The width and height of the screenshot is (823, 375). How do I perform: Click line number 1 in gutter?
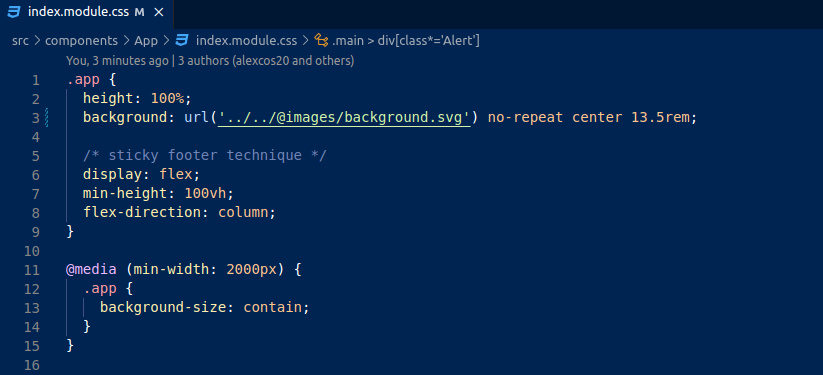[35, 80]
